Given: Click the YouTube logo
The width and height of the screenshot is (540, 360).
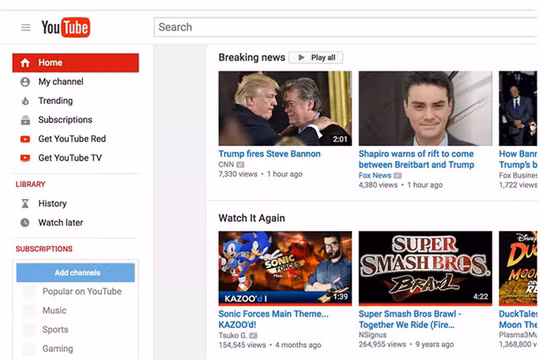Looking at the screenshot, I should [66, 27].
